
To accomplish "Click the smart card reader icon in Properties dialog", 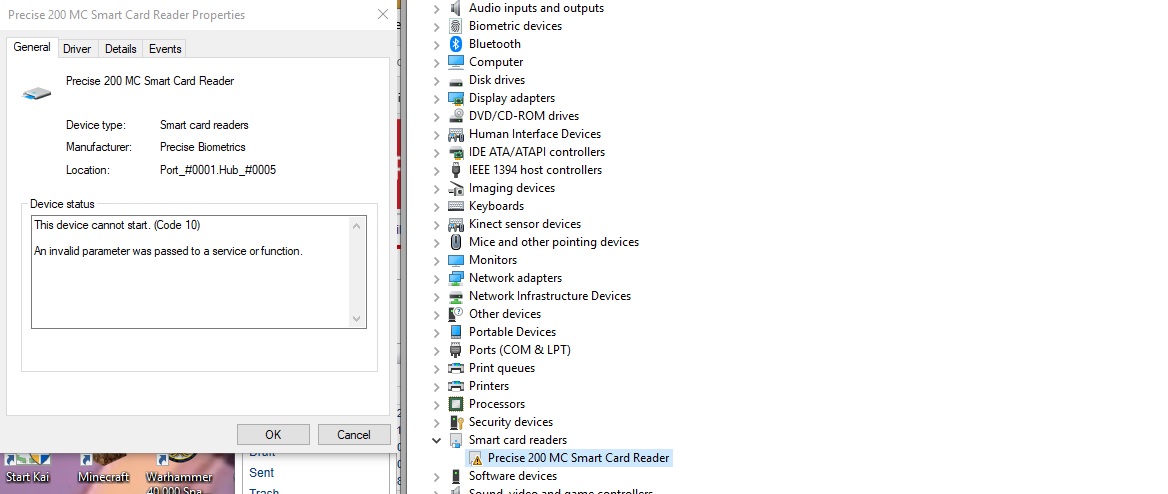I will 36,93.
